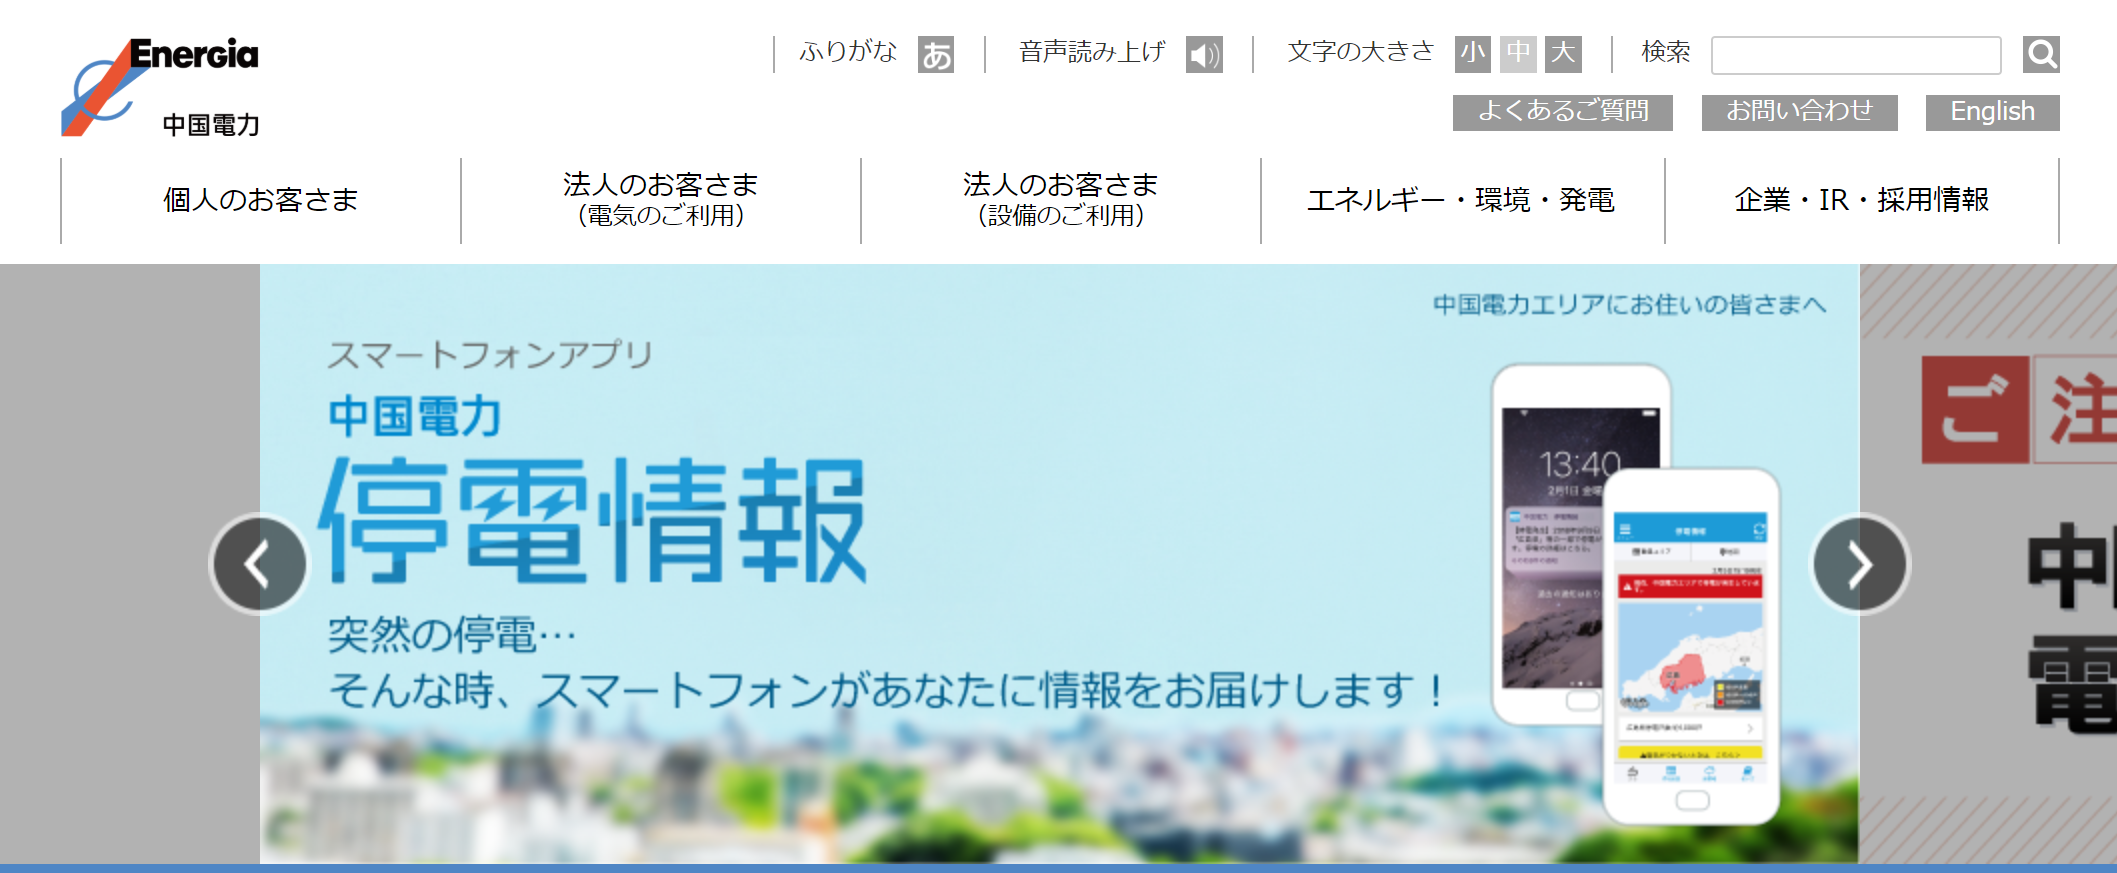Focus the 検索 search input field

tap(1856, 55)
